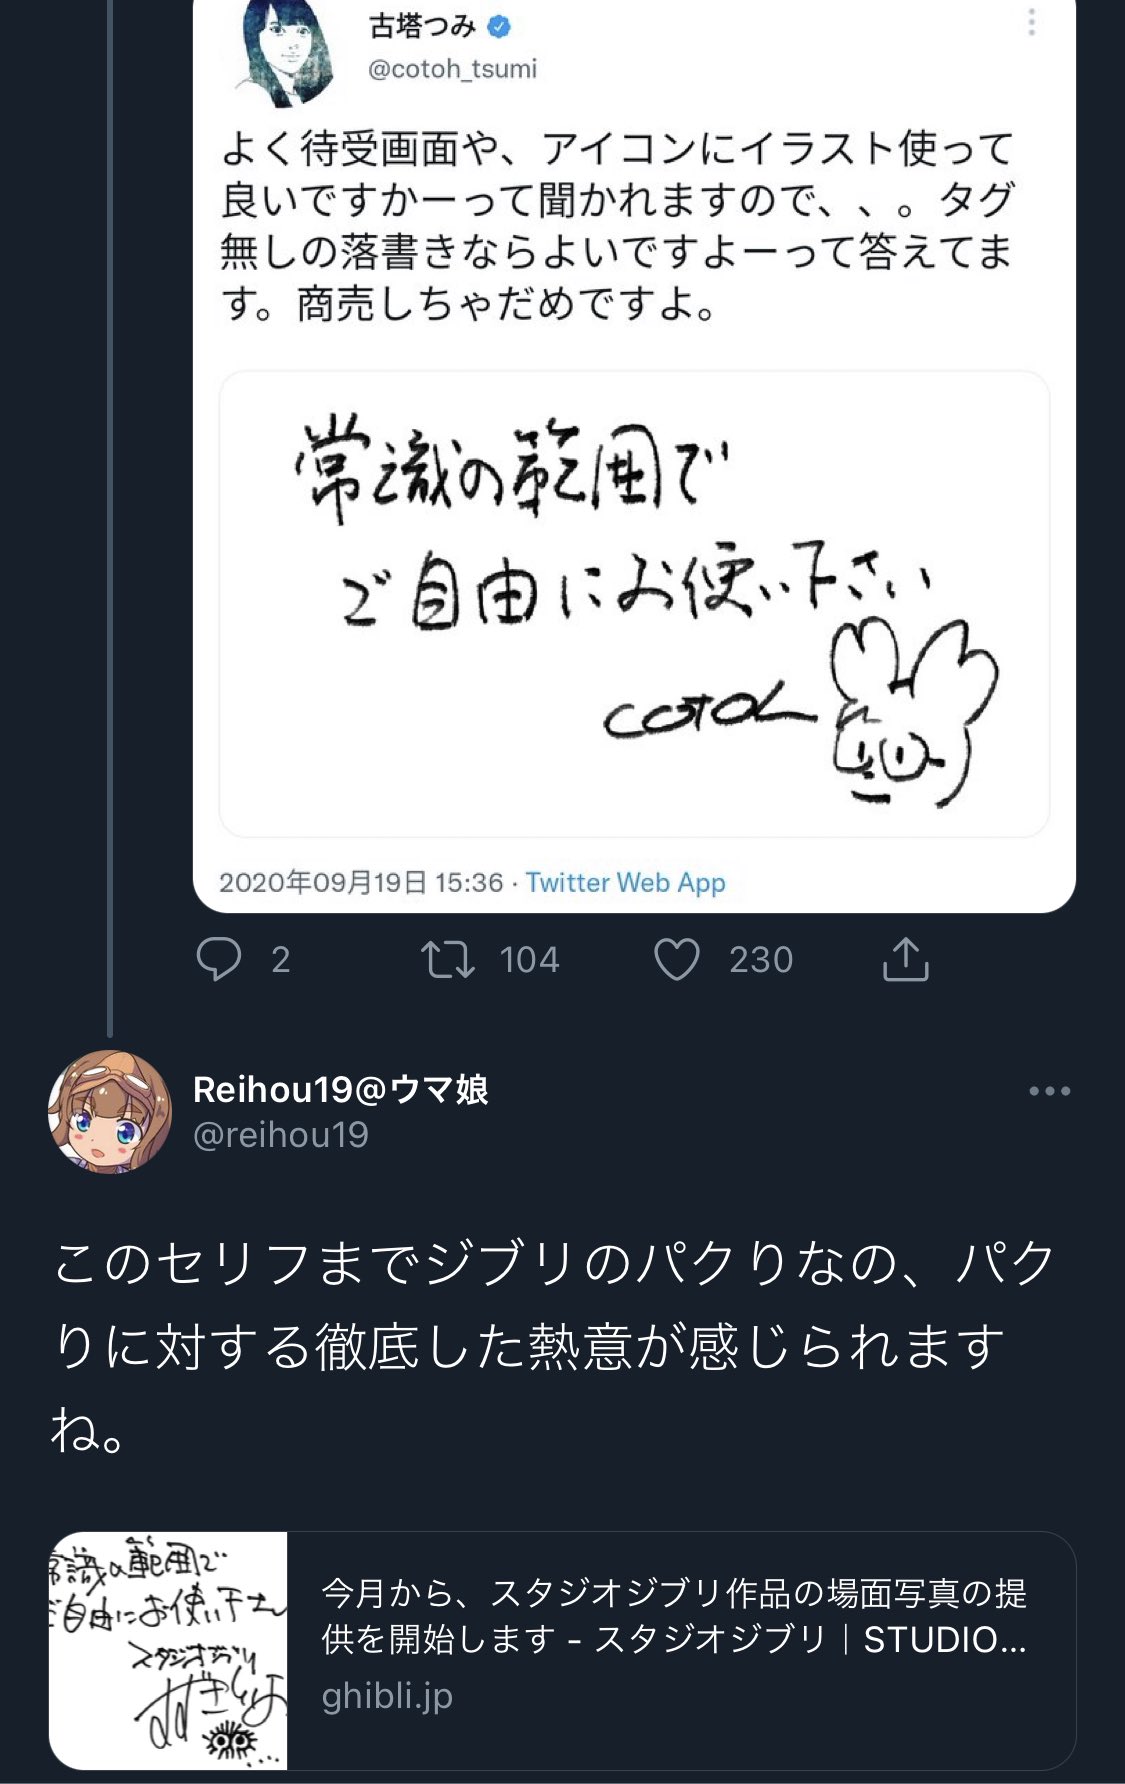Click the Reihou19@ウマ娘 display name
The image size is (1125, 1784).
click(x=340, y=1089)
